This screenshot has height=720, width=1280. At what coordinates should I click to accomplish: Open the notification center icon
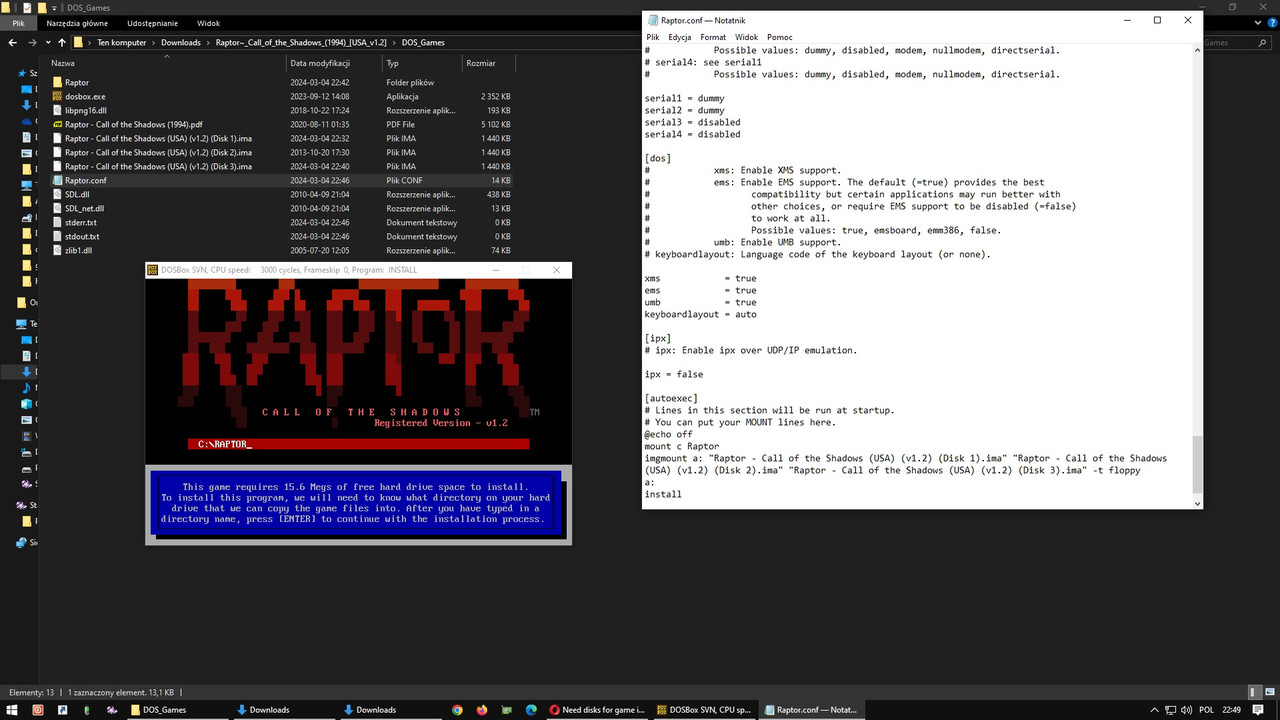pos(1256,710)
